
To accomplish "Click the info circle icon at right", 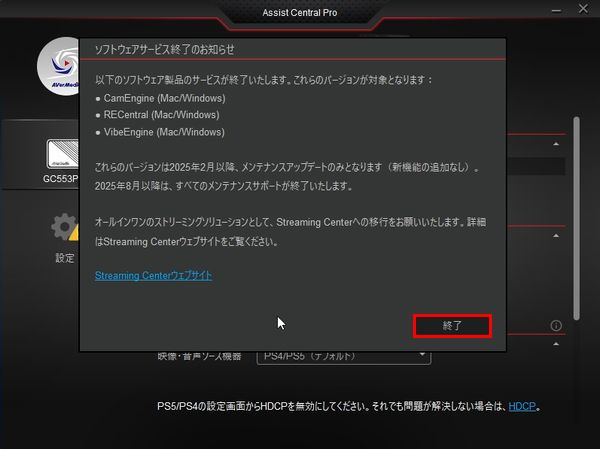I will 556,326.
